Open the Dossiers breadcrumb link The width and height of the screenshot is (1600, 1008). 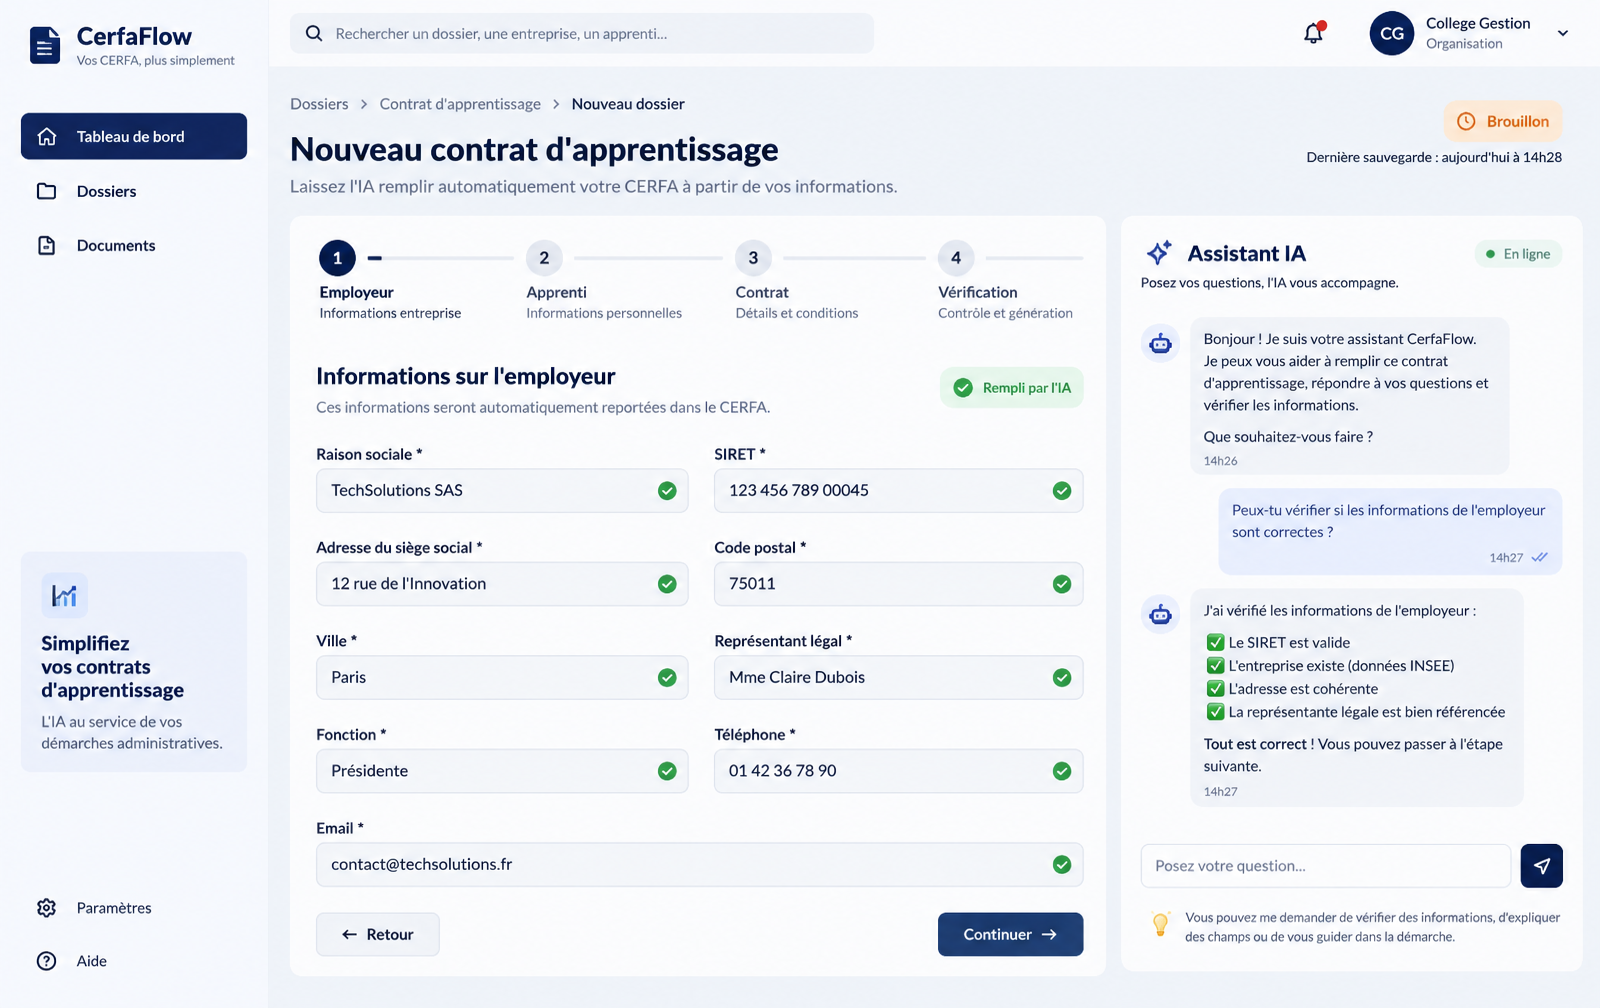[x=319, y=104]
